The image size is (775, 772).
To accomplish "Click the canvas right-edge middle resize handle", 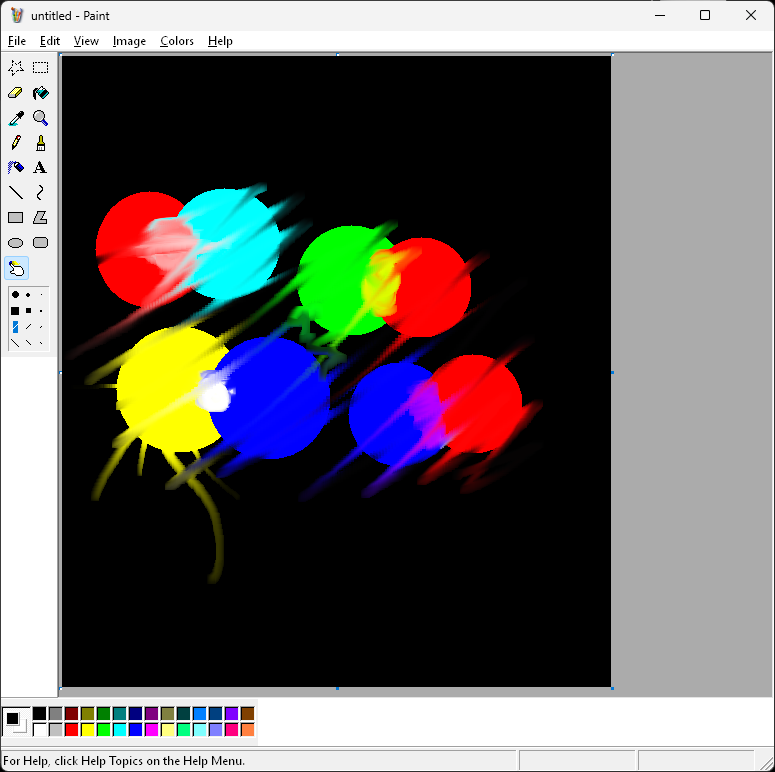I will tap(612, 372).
